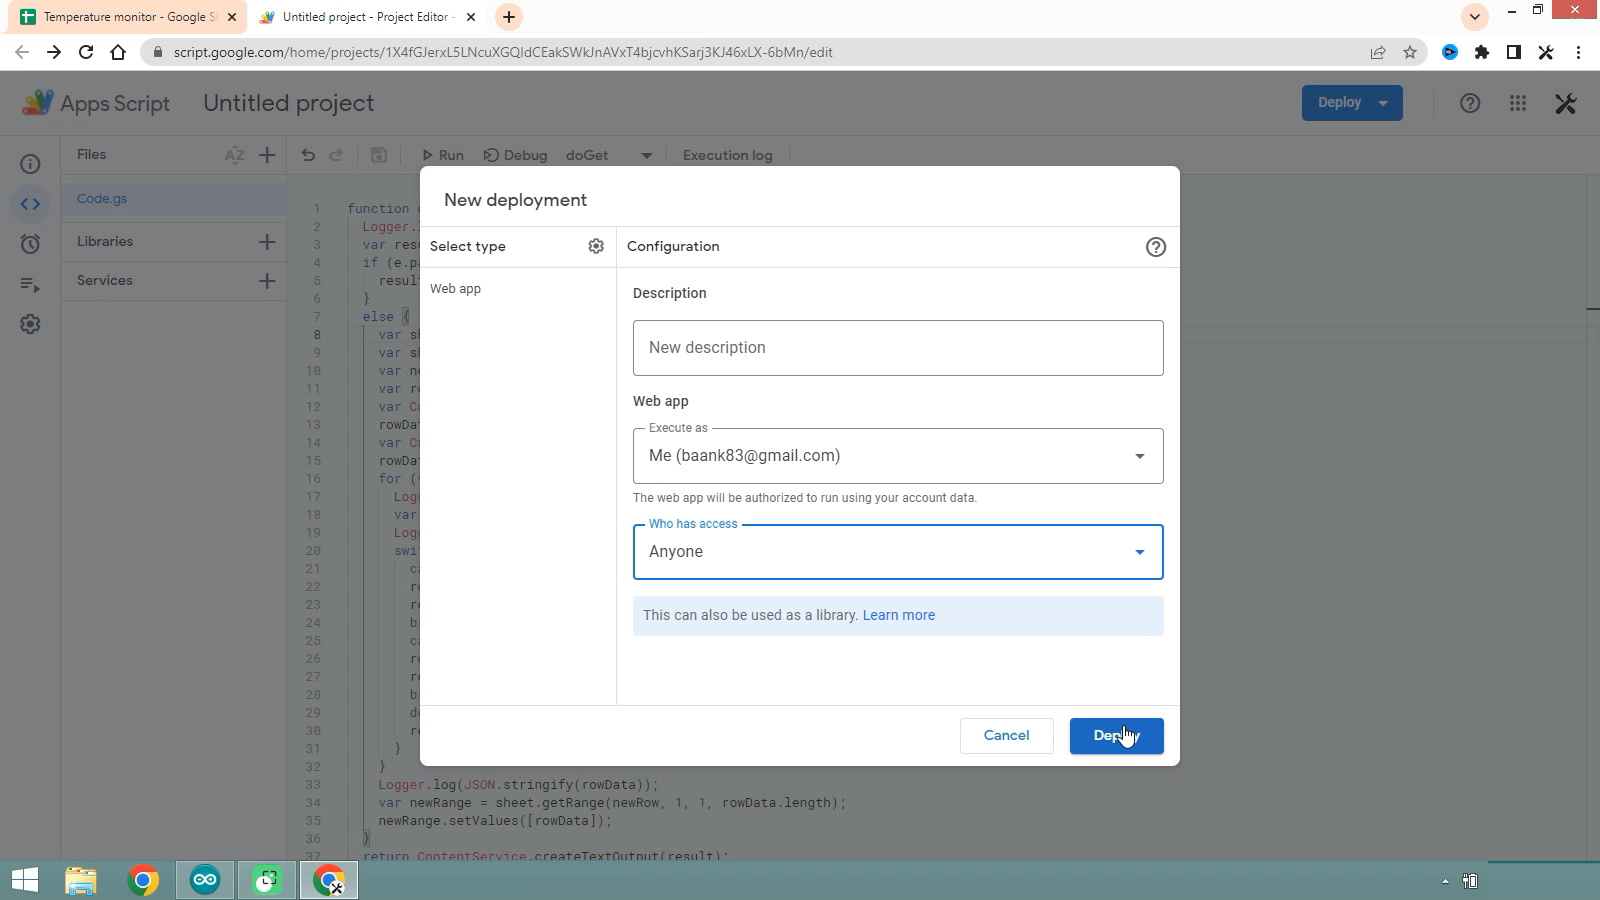1600x900 pixels.
Task: Open Project Settings gear in sidebar
Action: [30, 324]
